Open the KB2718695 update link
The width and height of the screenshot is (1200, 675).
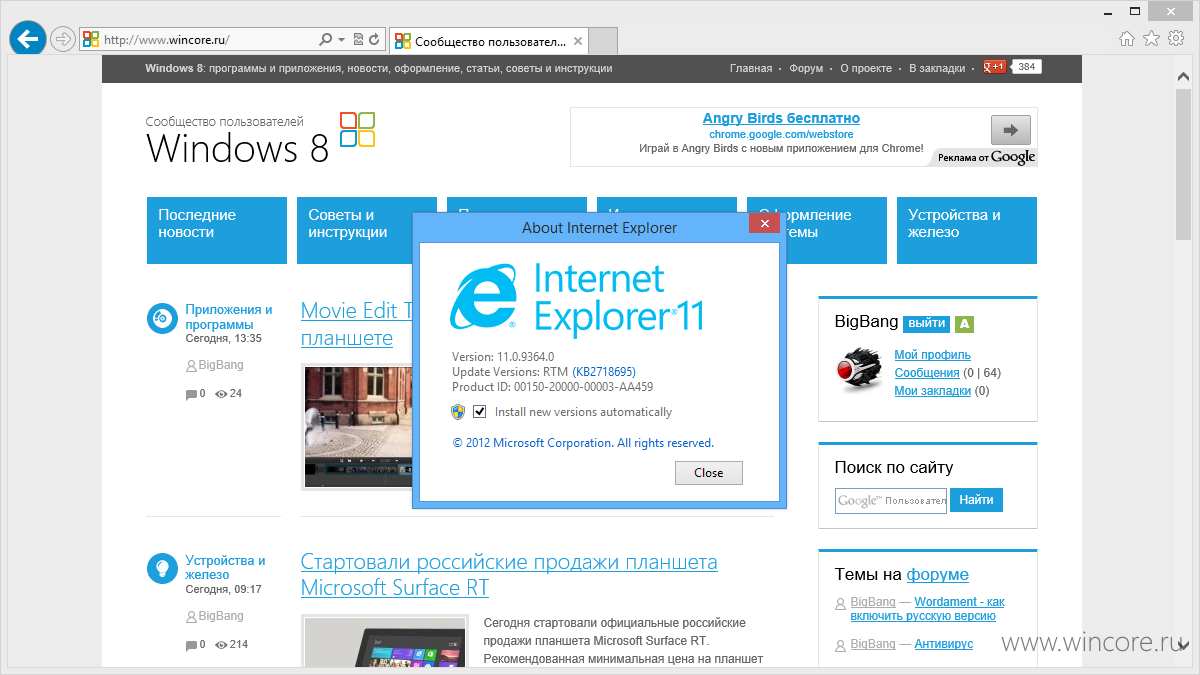coord(604,371)
